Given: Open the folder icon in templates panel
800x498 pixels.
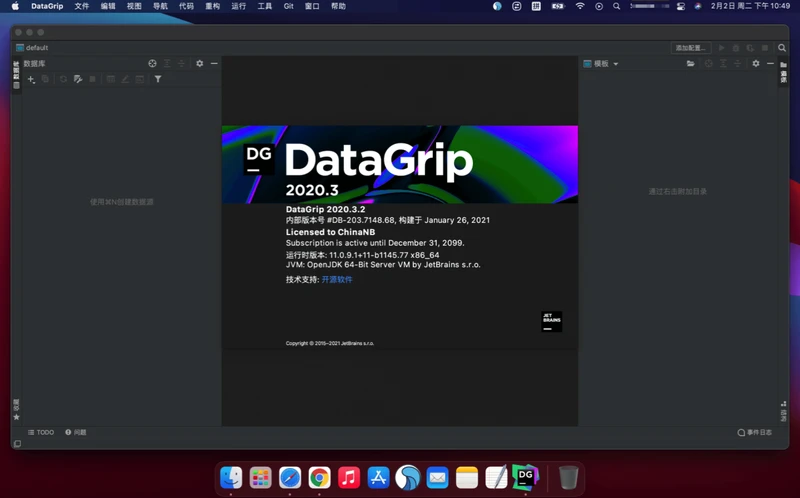Looking at the screenshot, I should click(x=690, y=63).
